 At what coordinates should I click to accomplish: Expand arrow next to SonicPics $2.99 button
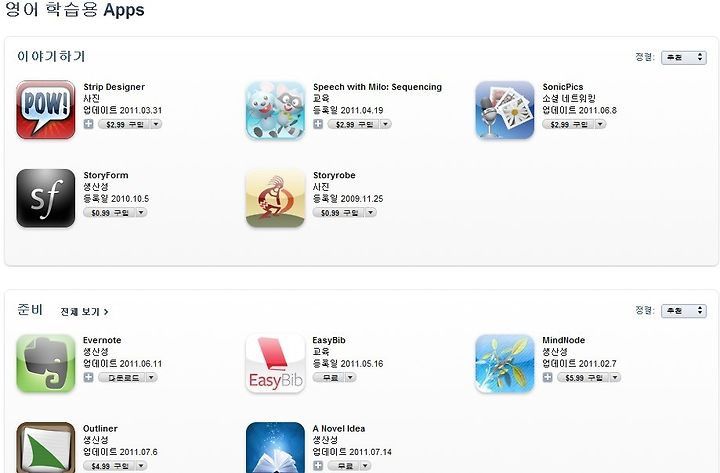(x=600, y=124)
